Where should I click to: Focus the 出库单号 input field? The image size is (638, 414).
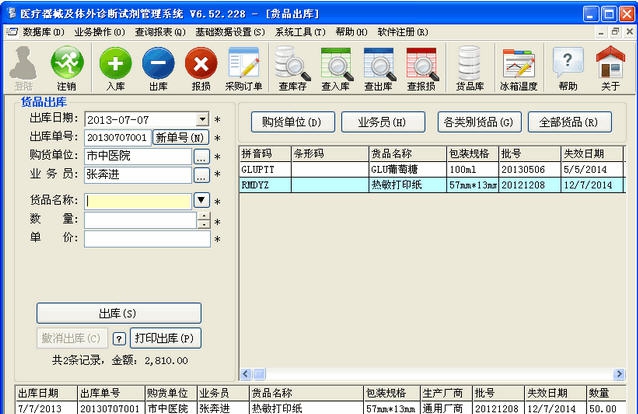(118, 138)
